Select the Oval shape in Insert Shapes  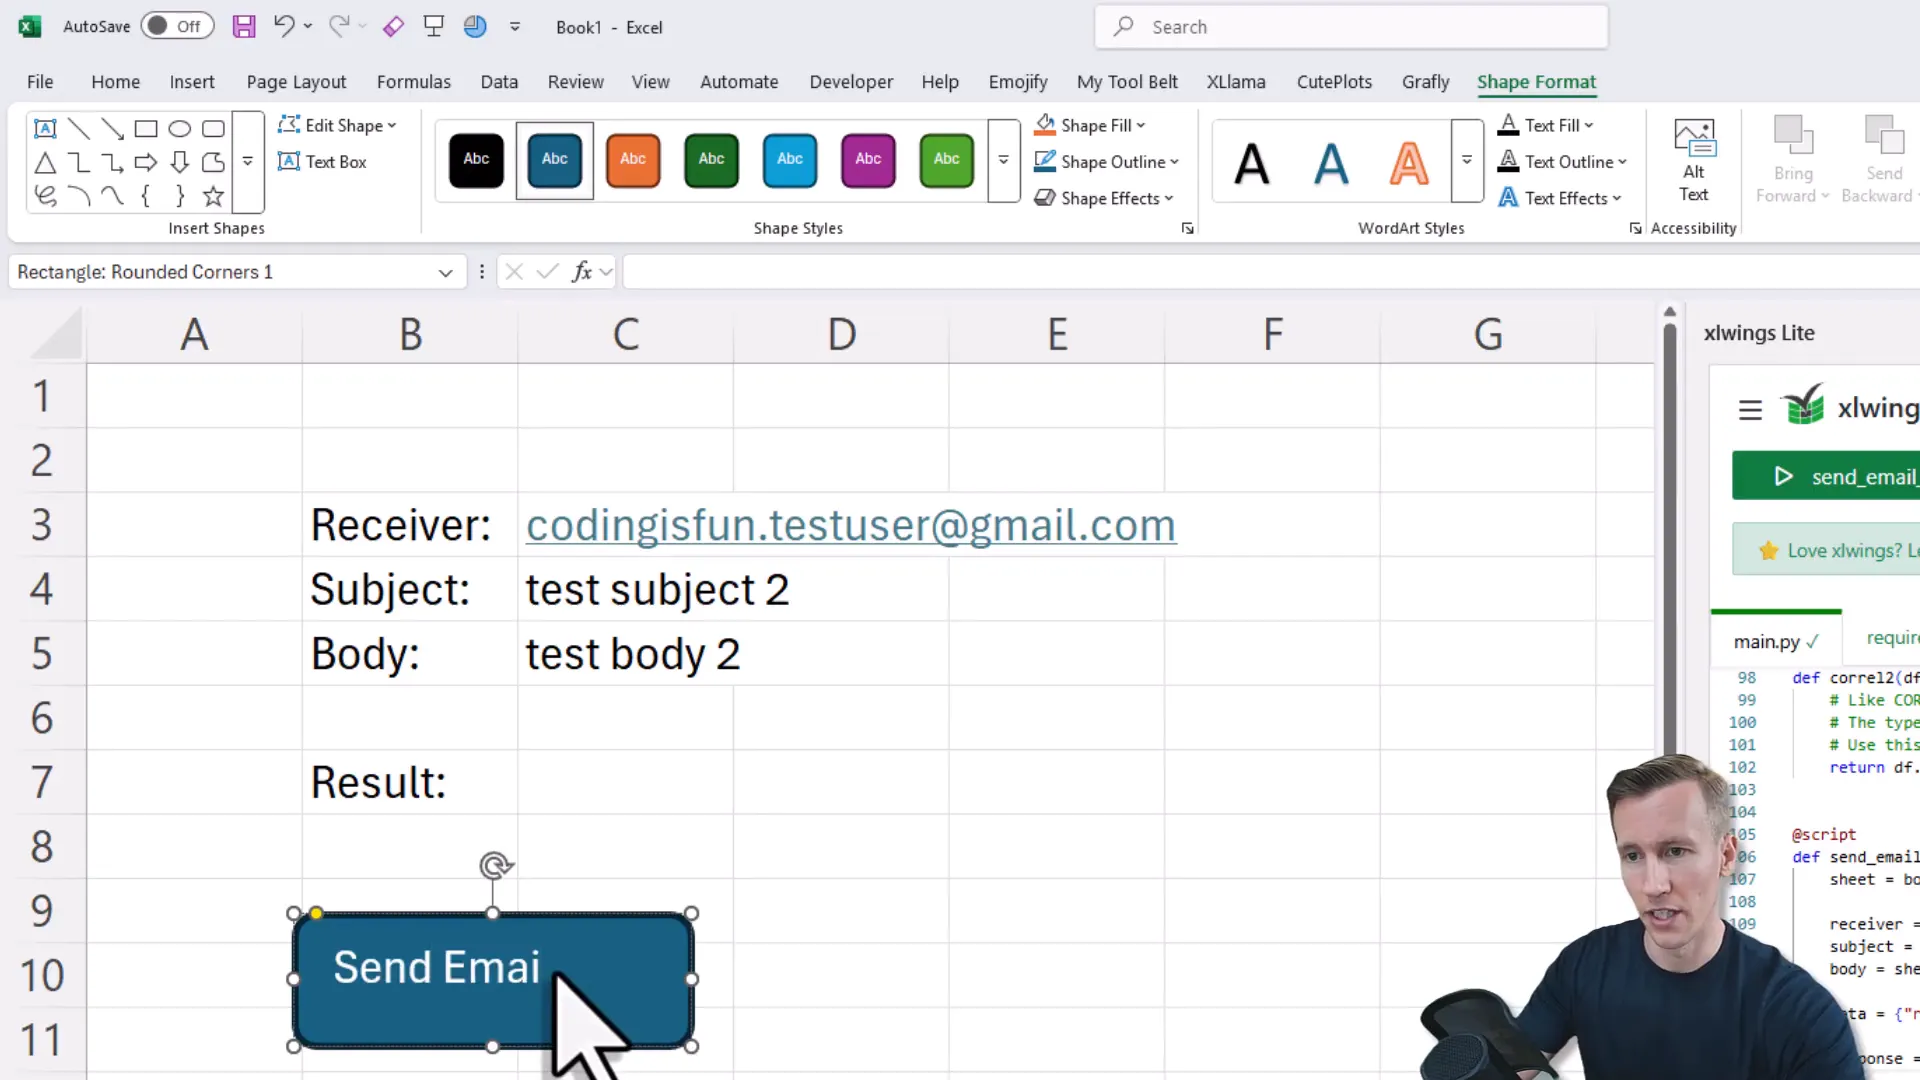[180, 128]
